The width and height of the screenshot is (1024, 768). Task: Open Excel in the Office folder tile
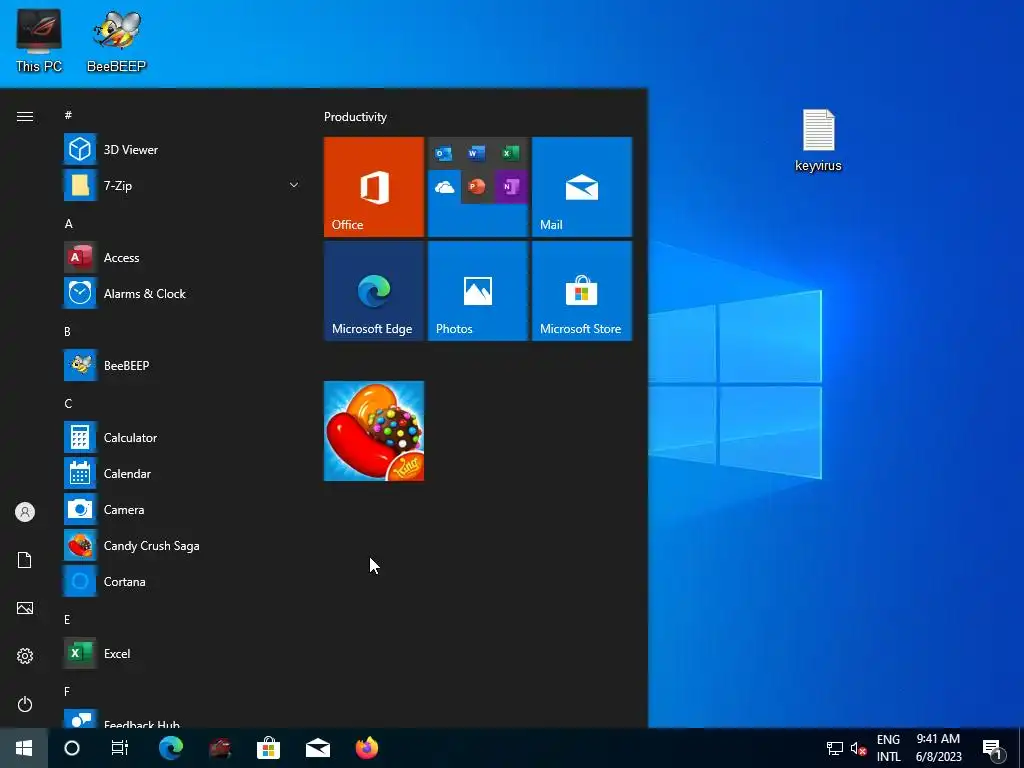(x=511, y=153)
